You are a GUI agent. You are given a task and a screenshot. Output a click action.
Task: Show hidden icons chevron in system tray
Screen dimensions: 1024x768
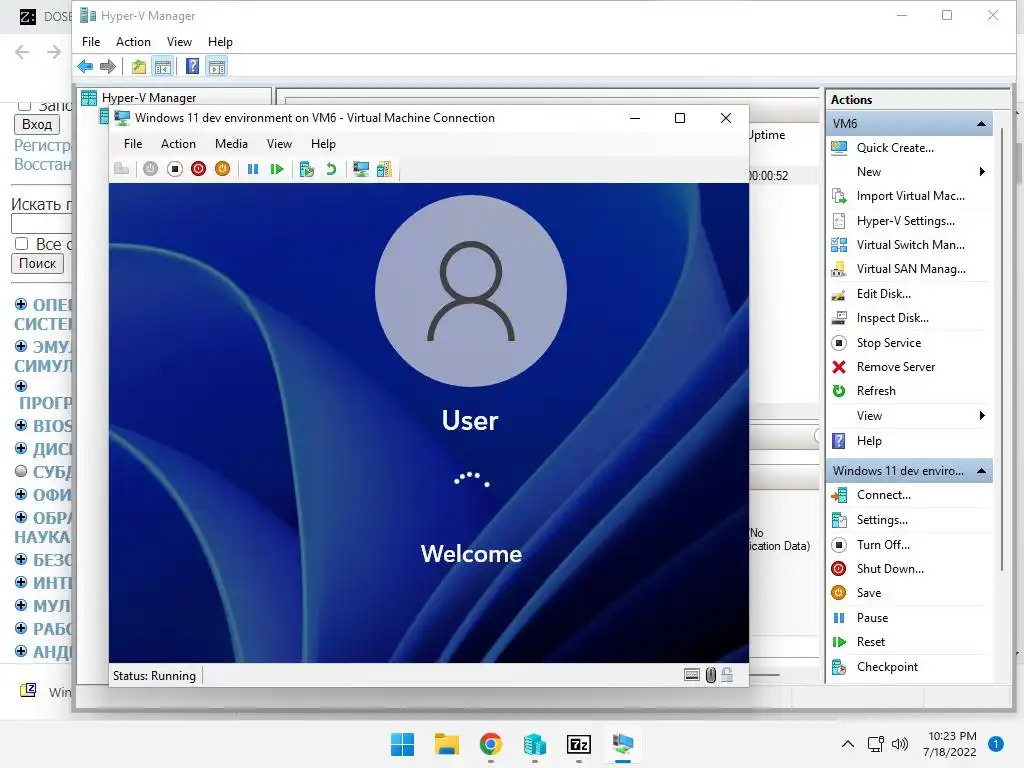point(848,744)
